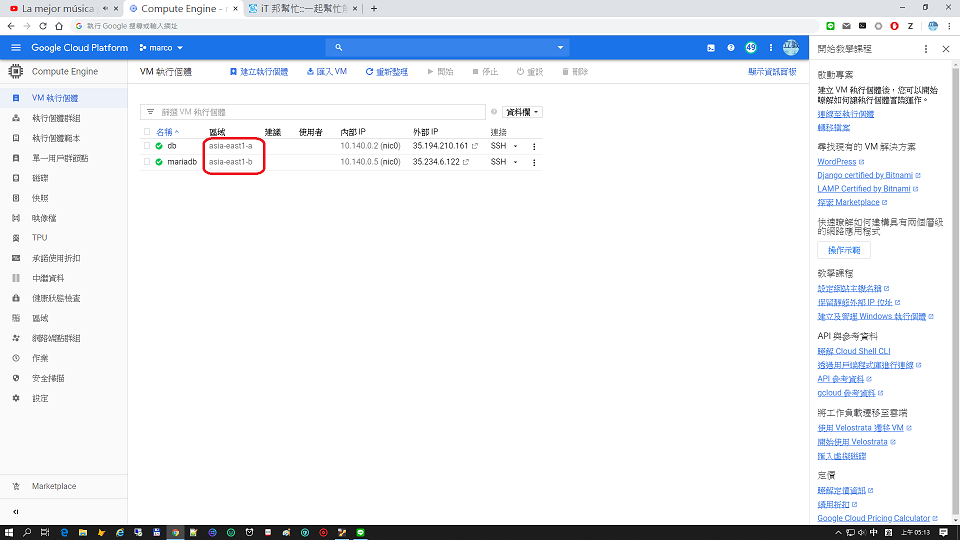This screenshot has height=540, width=960.
Task: Click 建立執行個體 create instance button
Action: (x=258, y=72)
